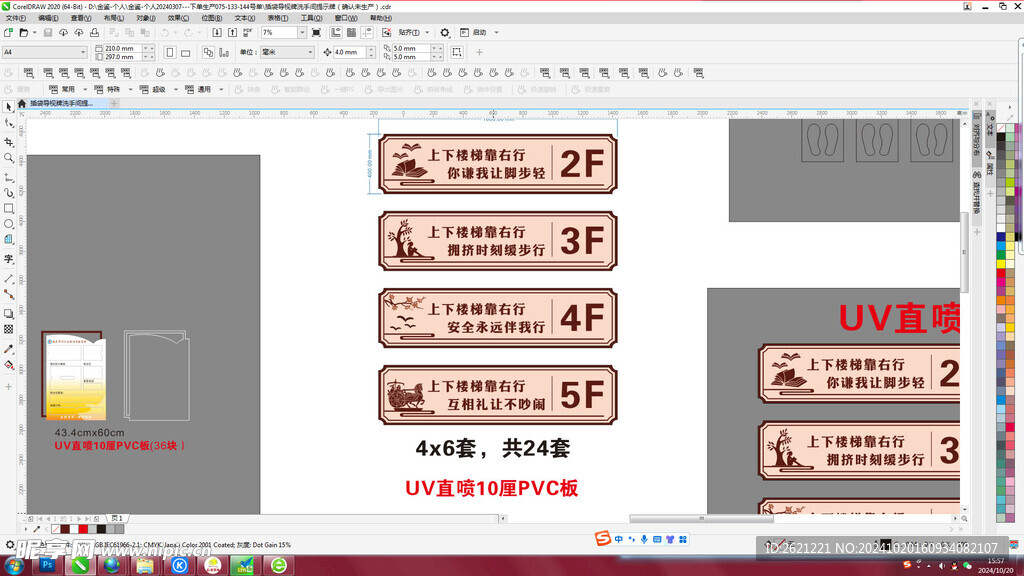Select the Color Eyedropper tool
This screenshot has height=576, width=1024.
(8, 349)
